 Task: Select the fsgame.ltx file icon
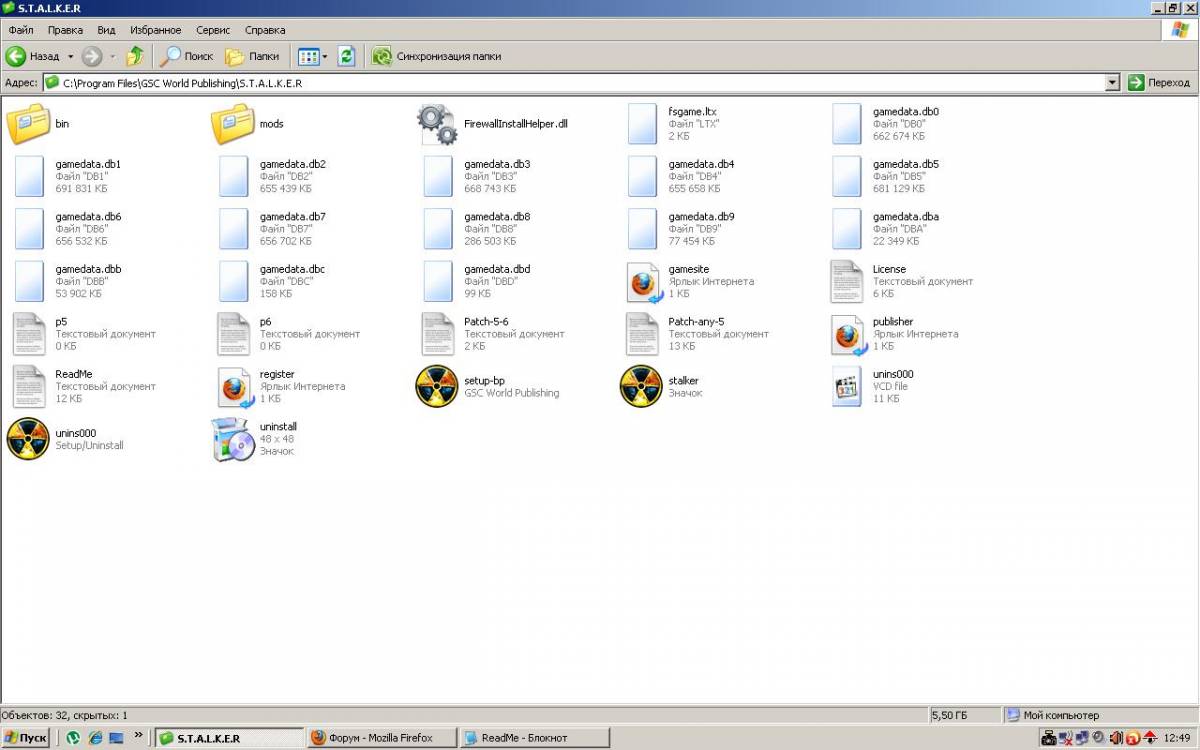pyautogui.click(x=642, y=124)
